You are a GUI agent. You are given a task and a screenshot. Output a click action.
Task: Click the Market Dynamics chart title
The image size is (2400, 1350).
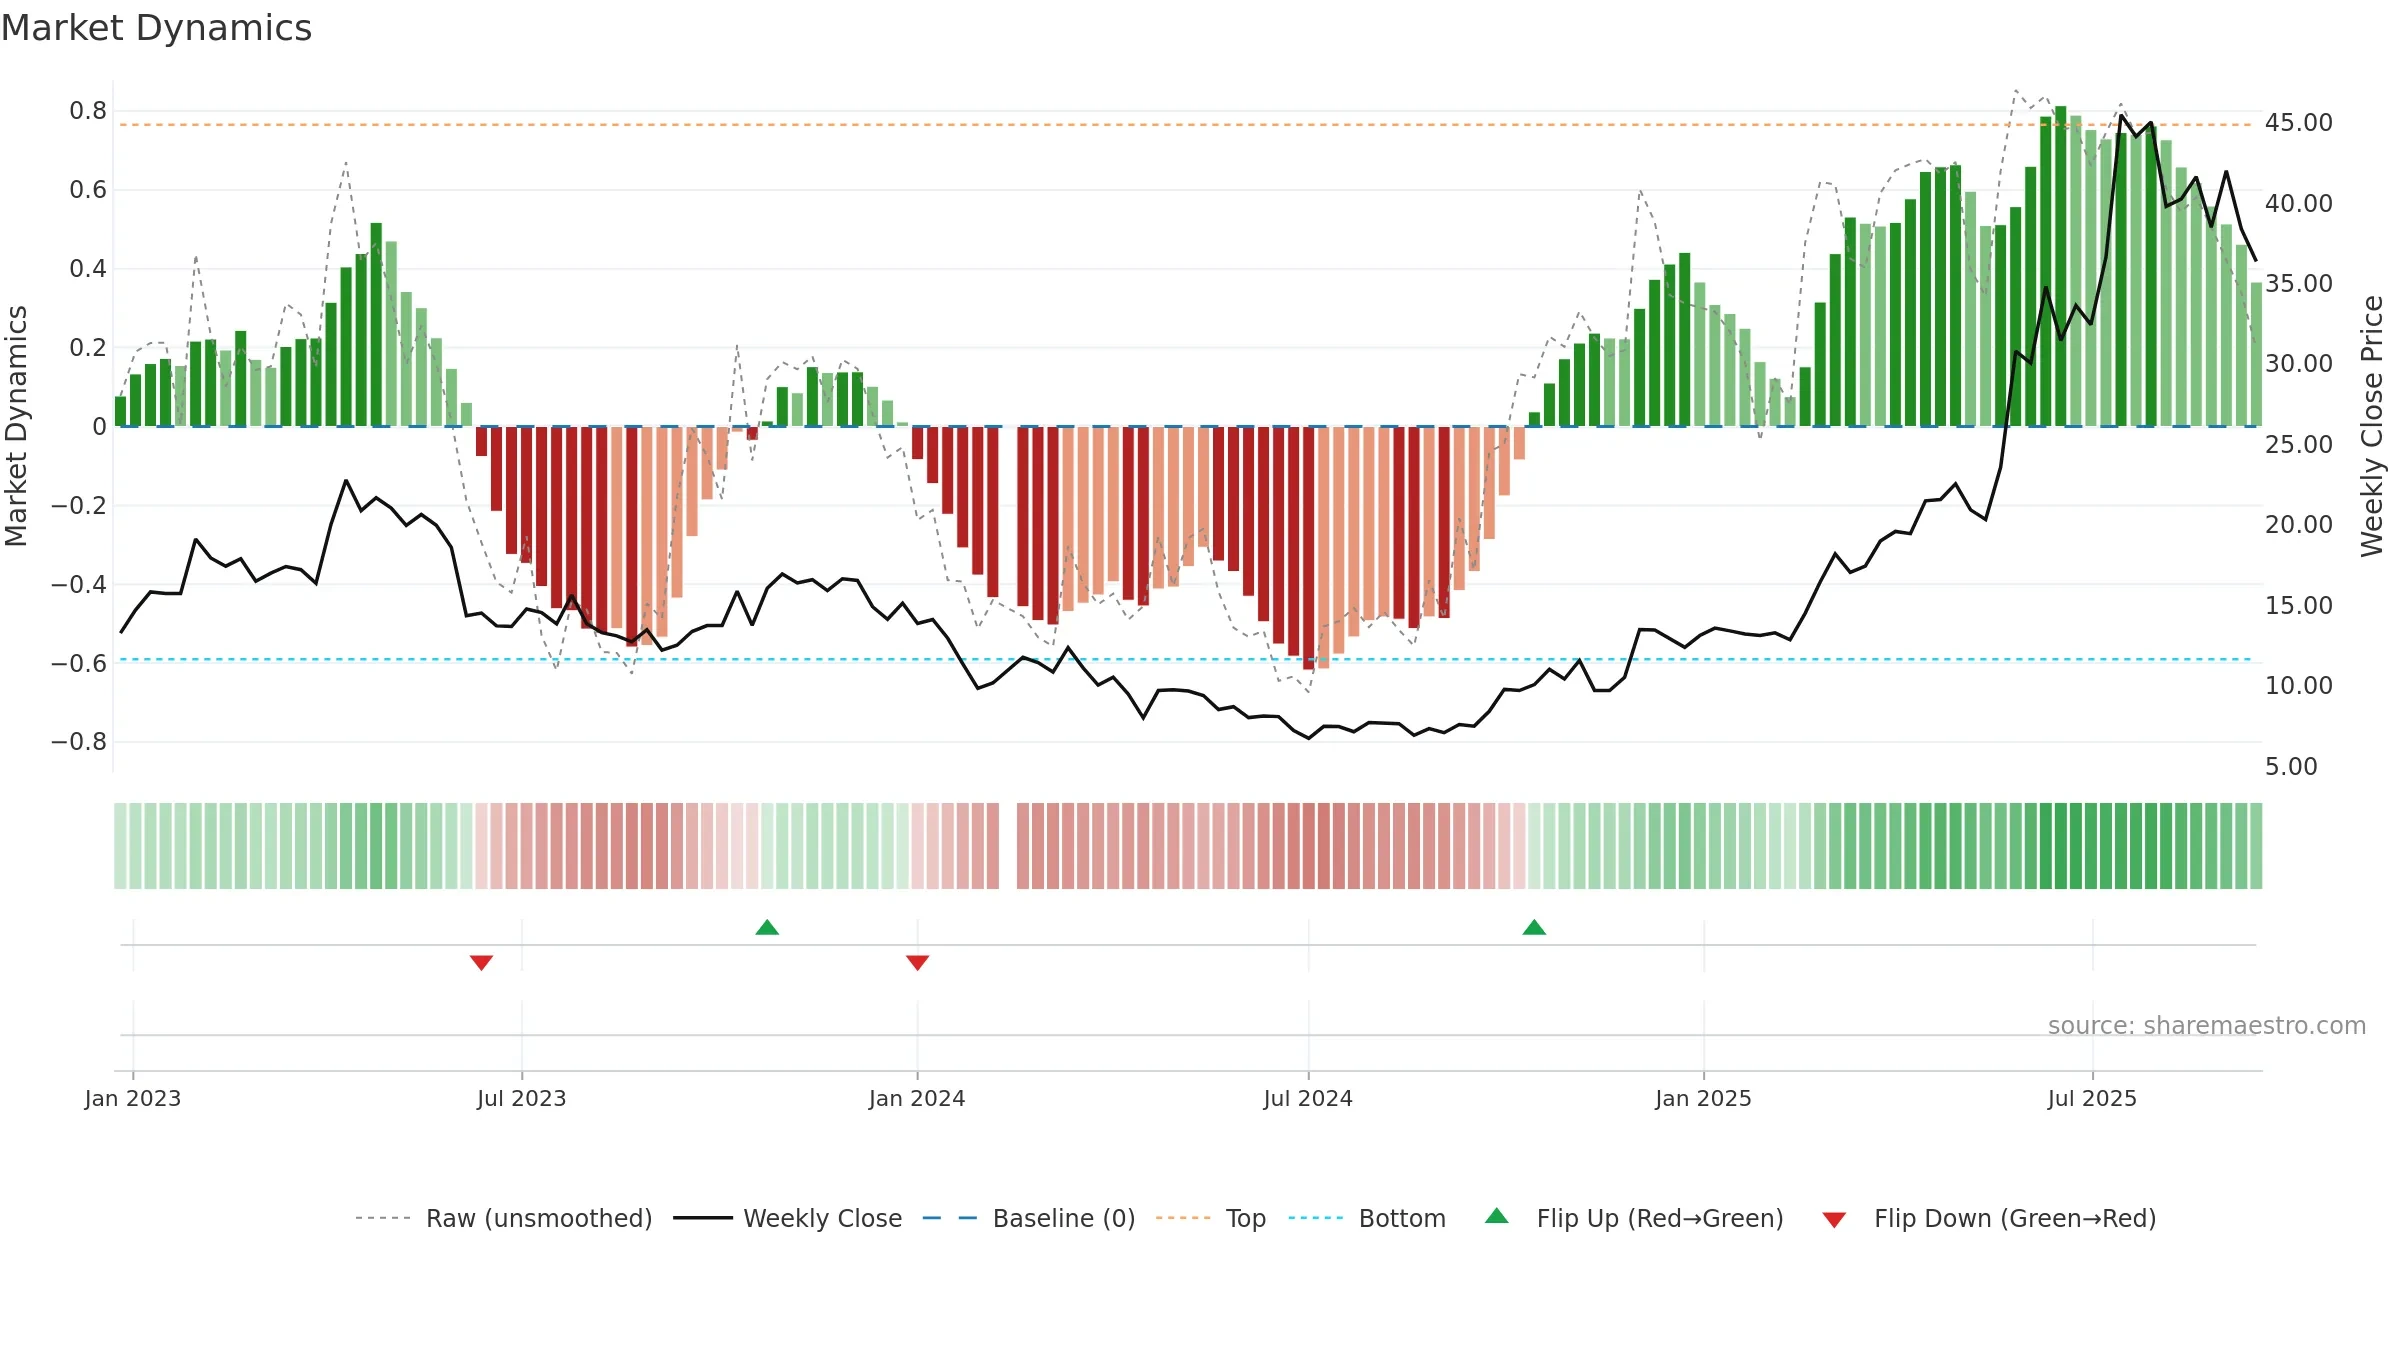coord(156,28)
